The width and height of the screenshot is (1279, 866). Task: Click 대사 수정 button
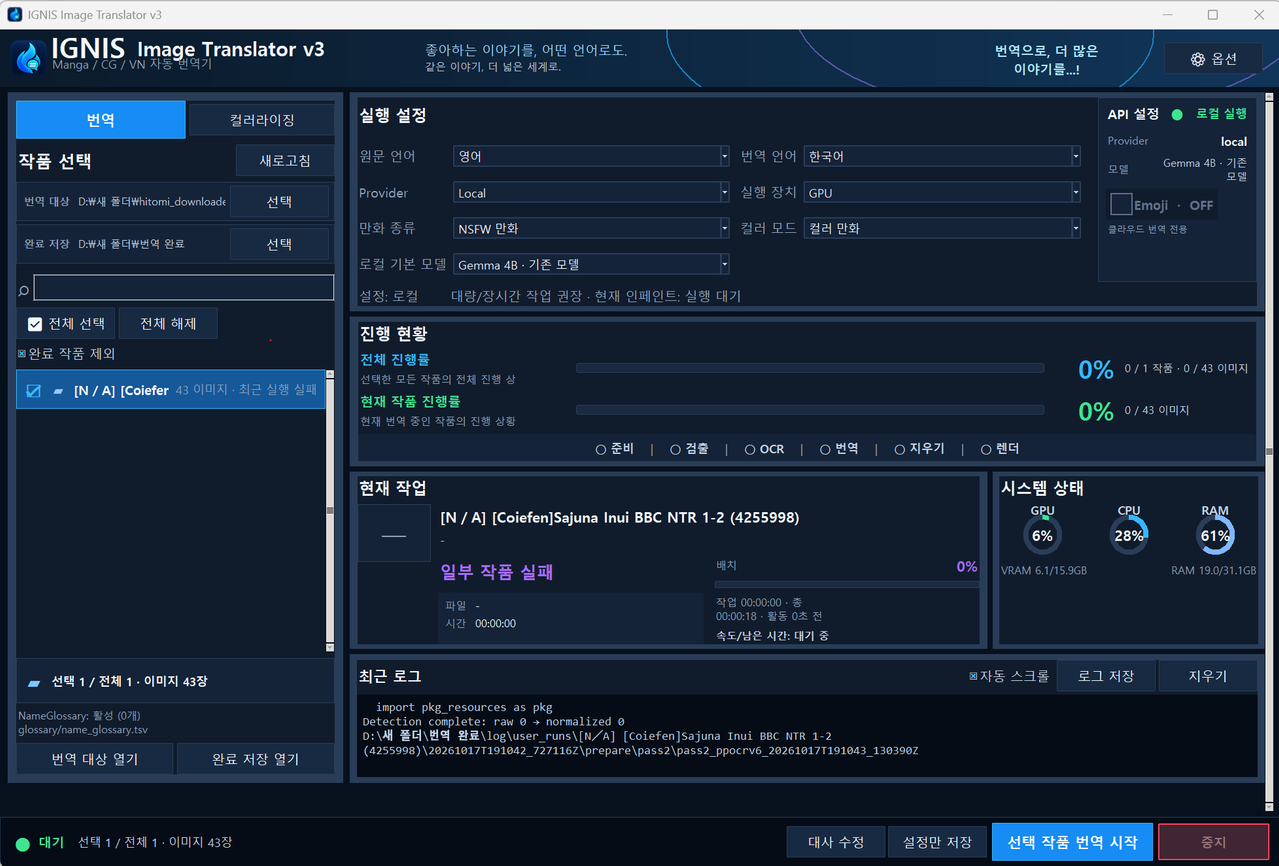point(836,843)
